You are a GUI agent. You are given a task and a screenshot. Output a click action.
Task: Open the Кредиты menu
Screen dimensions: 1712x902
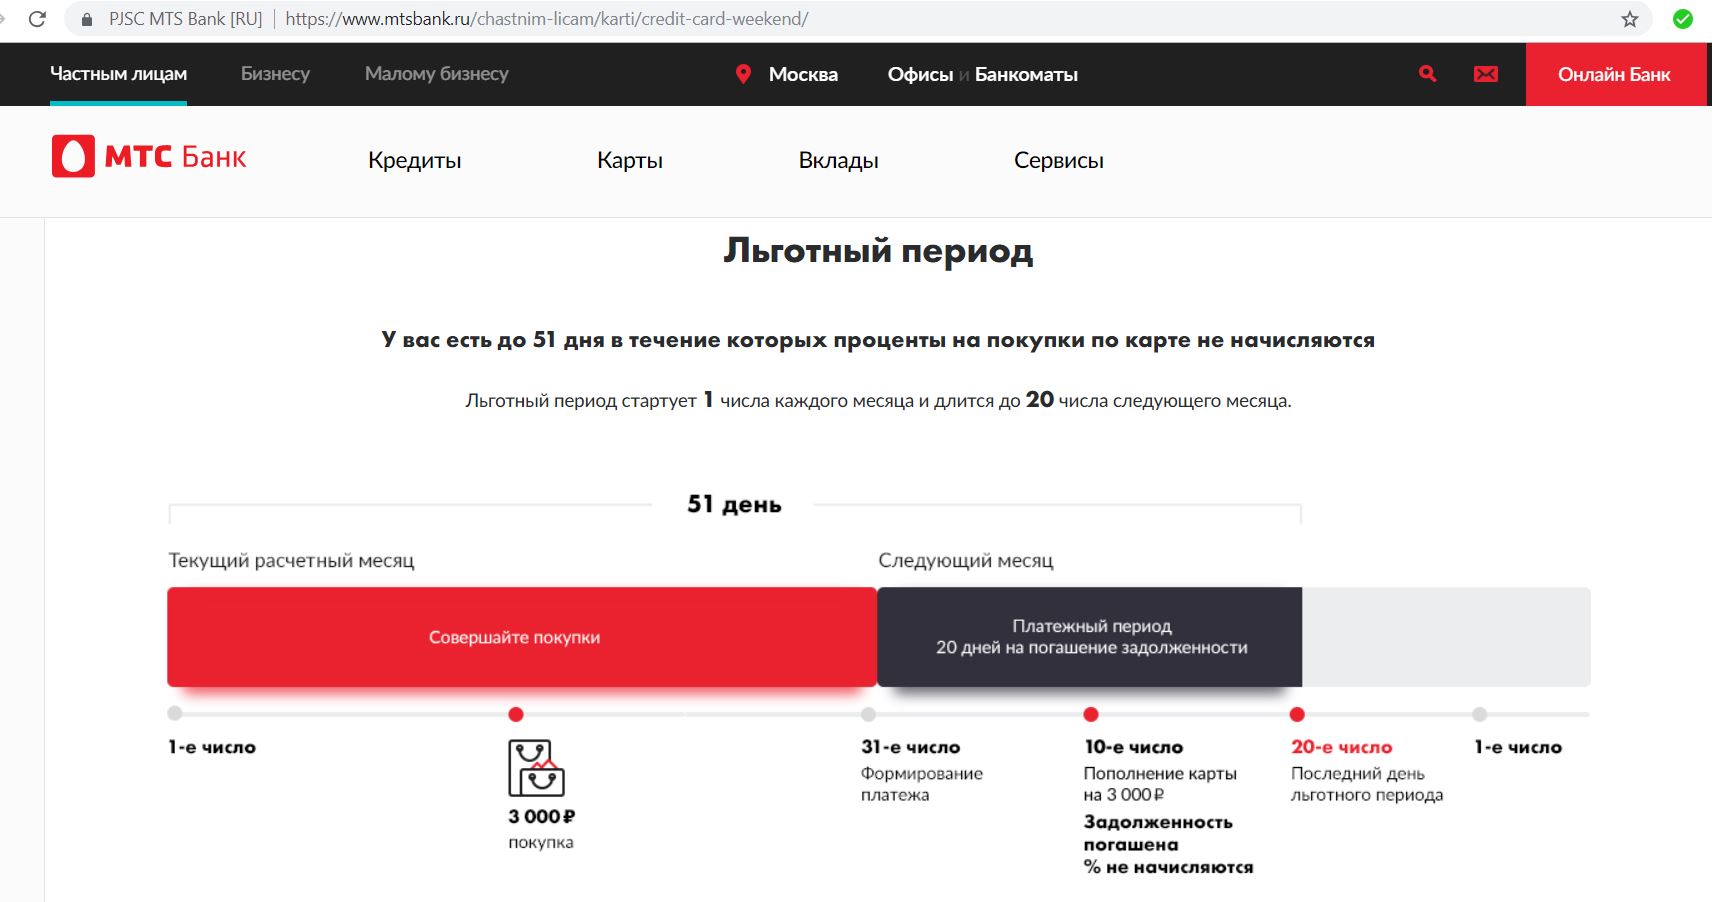tap(415, 160)
